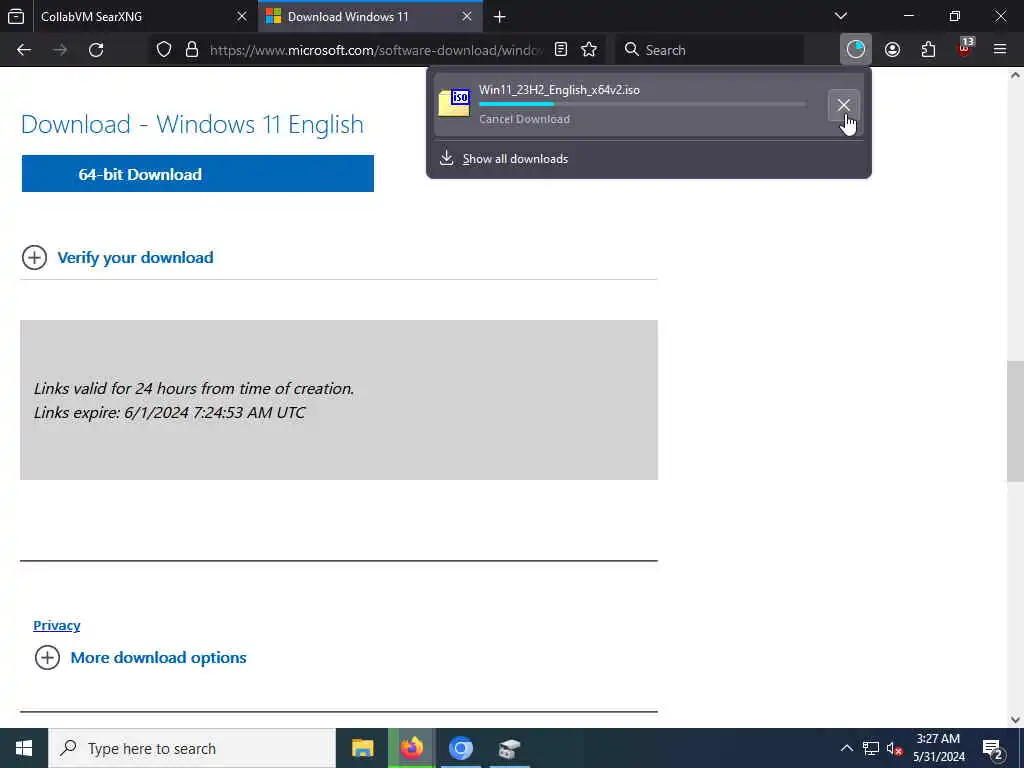Open Firefox View icon at tab bar start

click(16, 16)
